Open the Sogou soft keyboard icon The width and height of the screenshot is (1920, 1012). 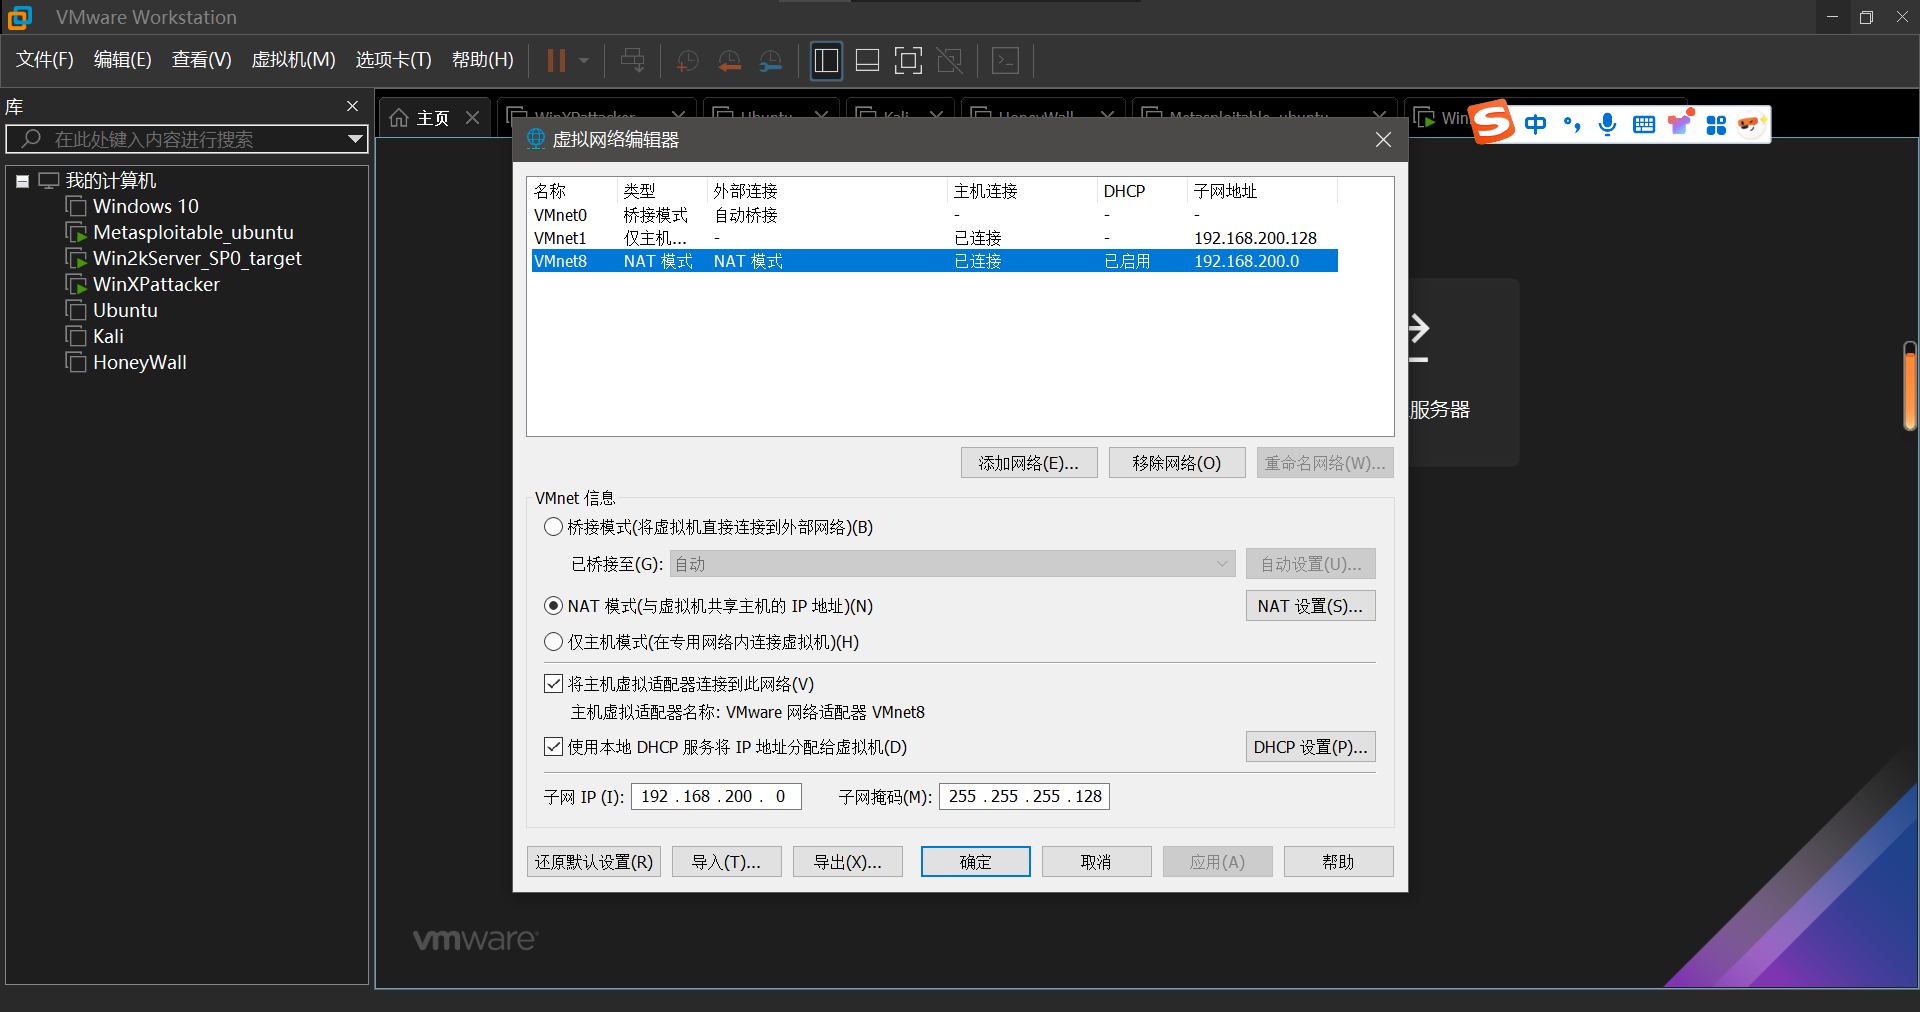(x=1643, y=124)
